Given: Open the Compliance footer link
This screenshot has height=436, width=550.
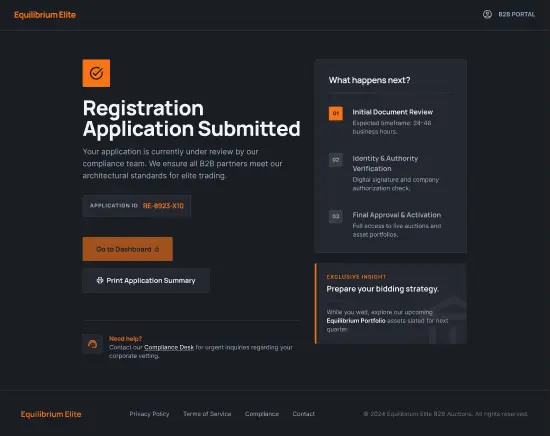Looking at the screenshot, I should [262, 414].
